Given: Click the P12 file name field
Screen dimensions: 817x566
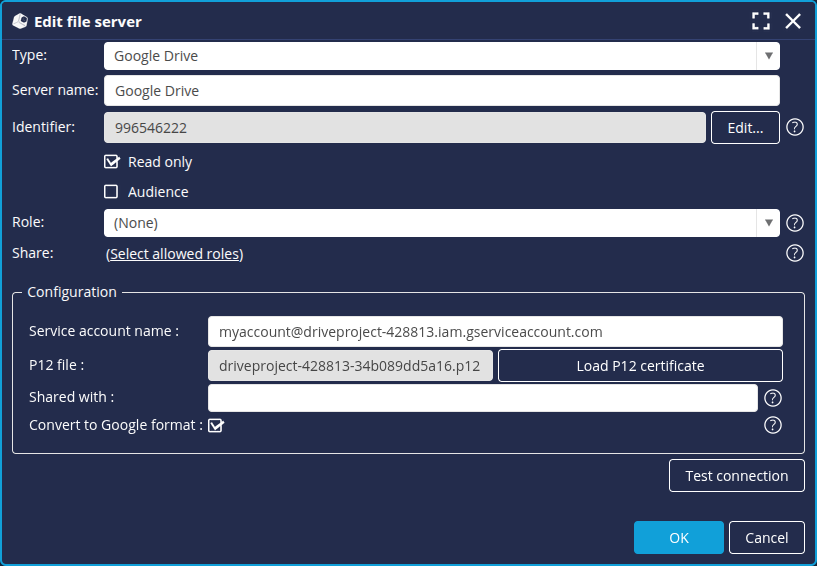Looking at the screenshot, I should pyautogui.click(x=350, y=366).
